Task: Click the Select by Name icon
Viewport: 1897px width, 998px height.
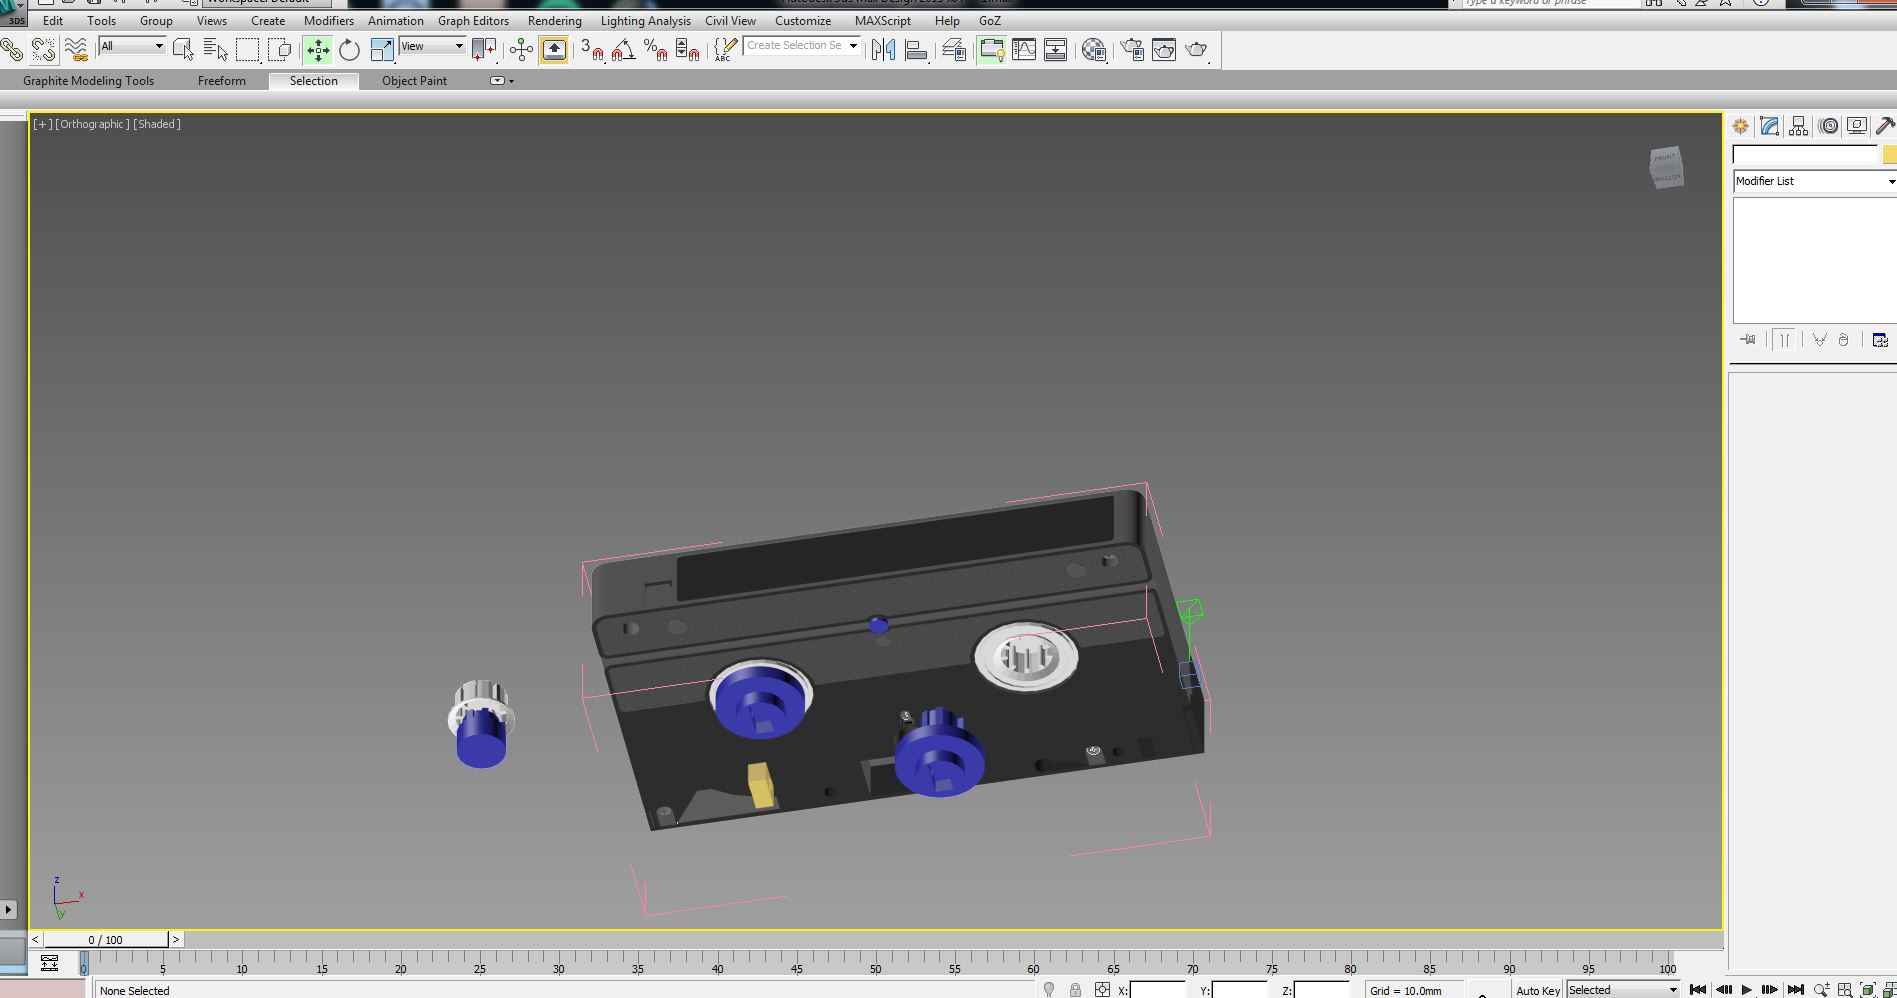Action: [215, 49]
